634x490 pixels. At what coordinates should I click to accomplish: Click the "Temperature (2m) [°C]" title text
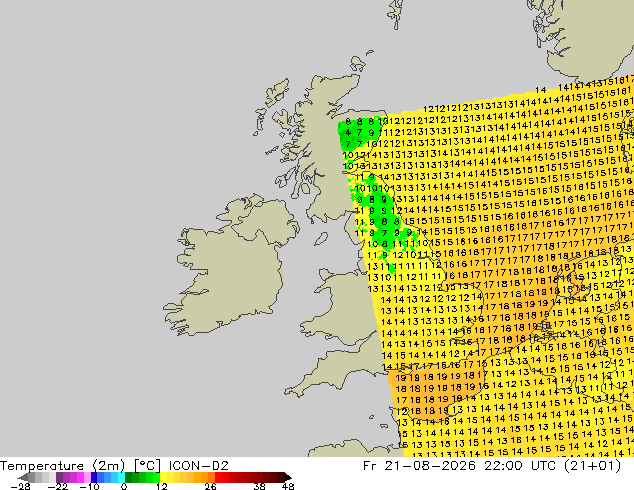pos(80,466)
